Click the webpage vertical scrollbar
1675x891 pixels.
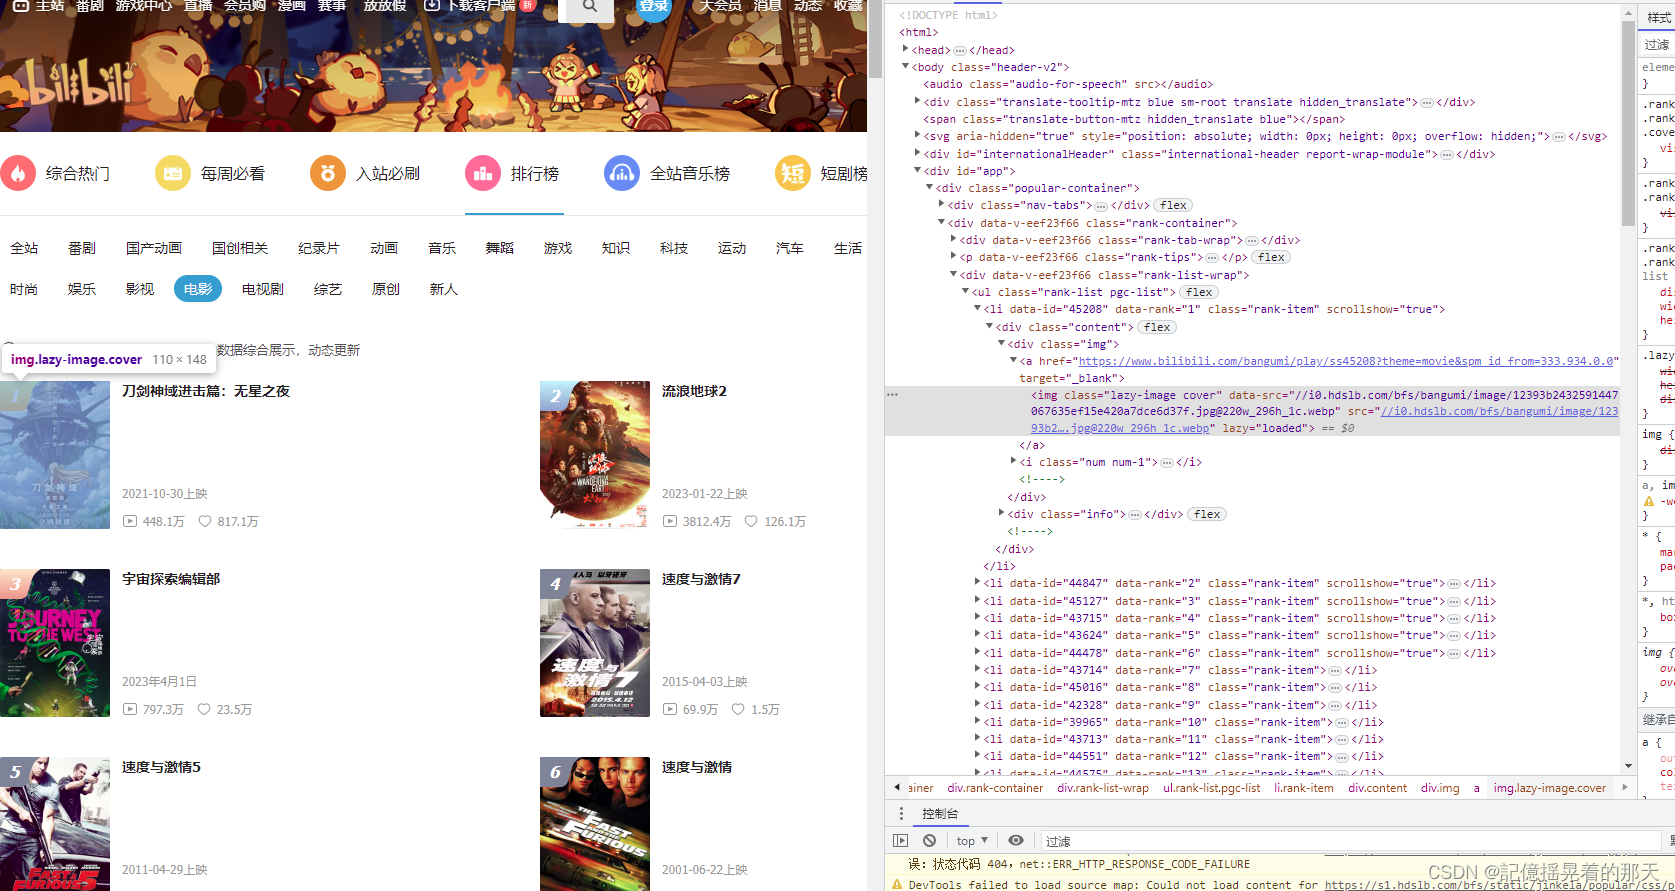click(875, 38)
